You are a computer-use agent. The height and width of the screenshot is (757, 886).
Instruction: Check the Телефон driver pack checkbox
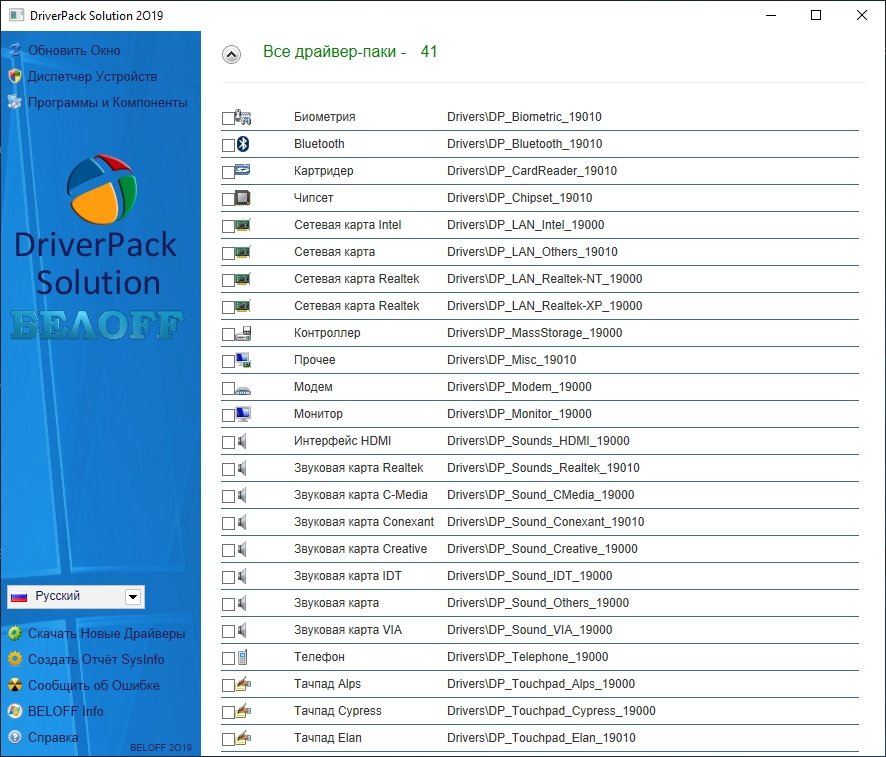click(x=228, y=659)
